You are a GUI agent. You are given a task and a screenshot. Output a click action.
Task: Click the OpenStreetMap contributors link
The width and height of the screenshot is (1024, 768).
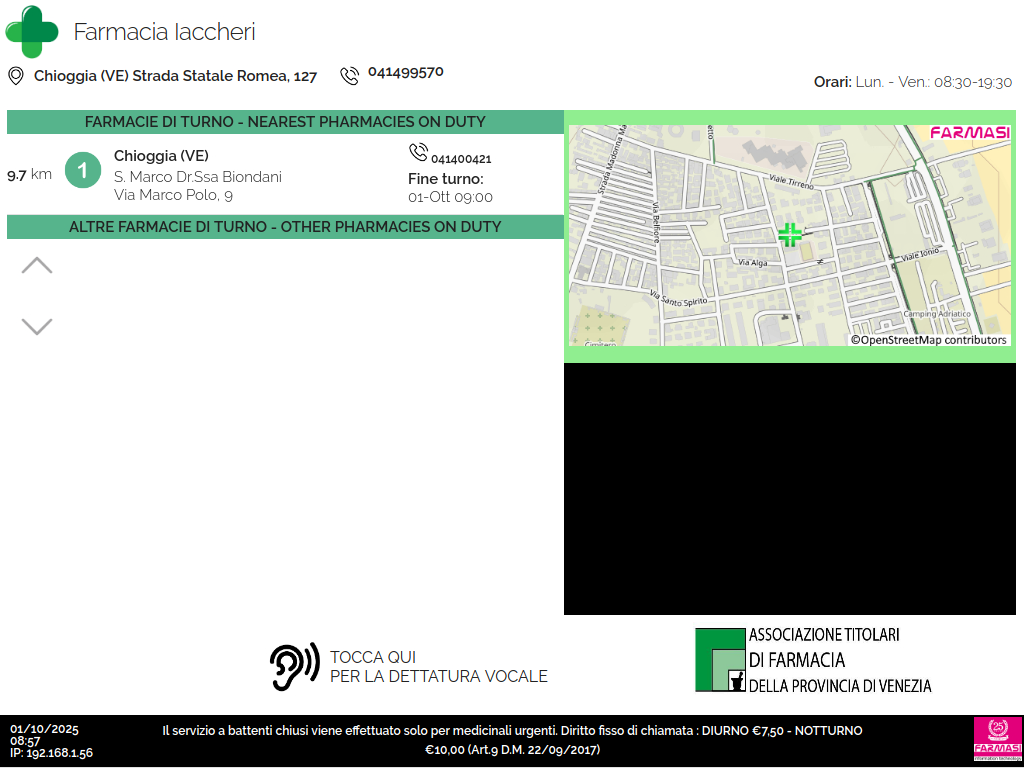click(929, 340)
